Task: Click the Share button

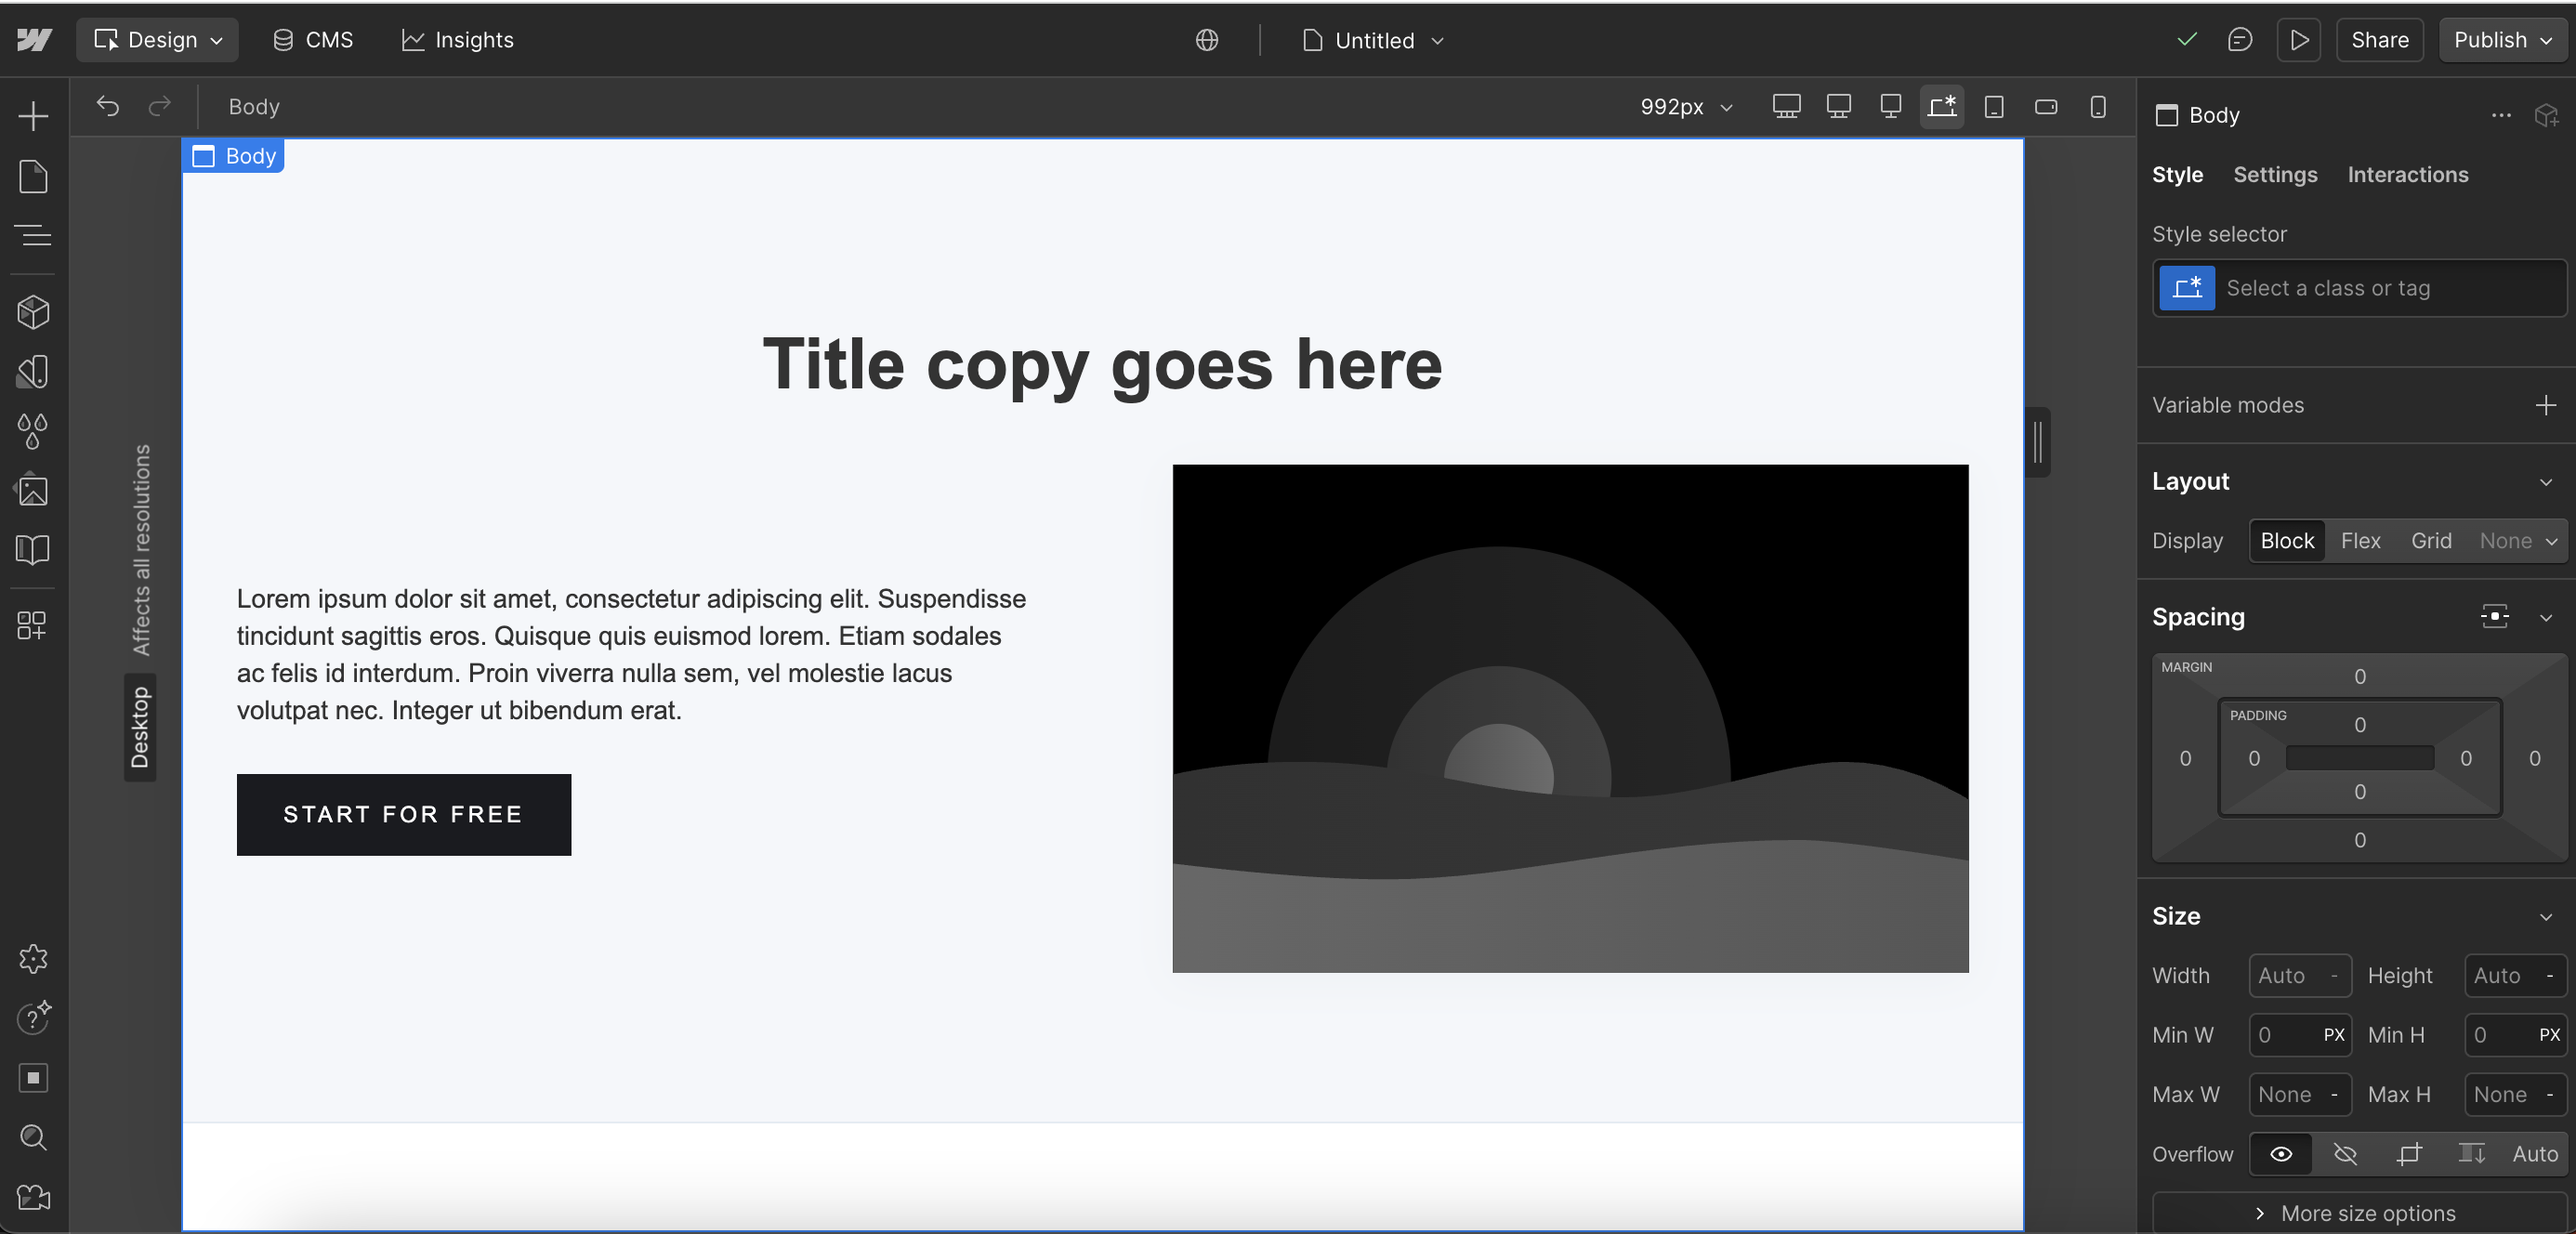Action: click(x=2379, y=40)
